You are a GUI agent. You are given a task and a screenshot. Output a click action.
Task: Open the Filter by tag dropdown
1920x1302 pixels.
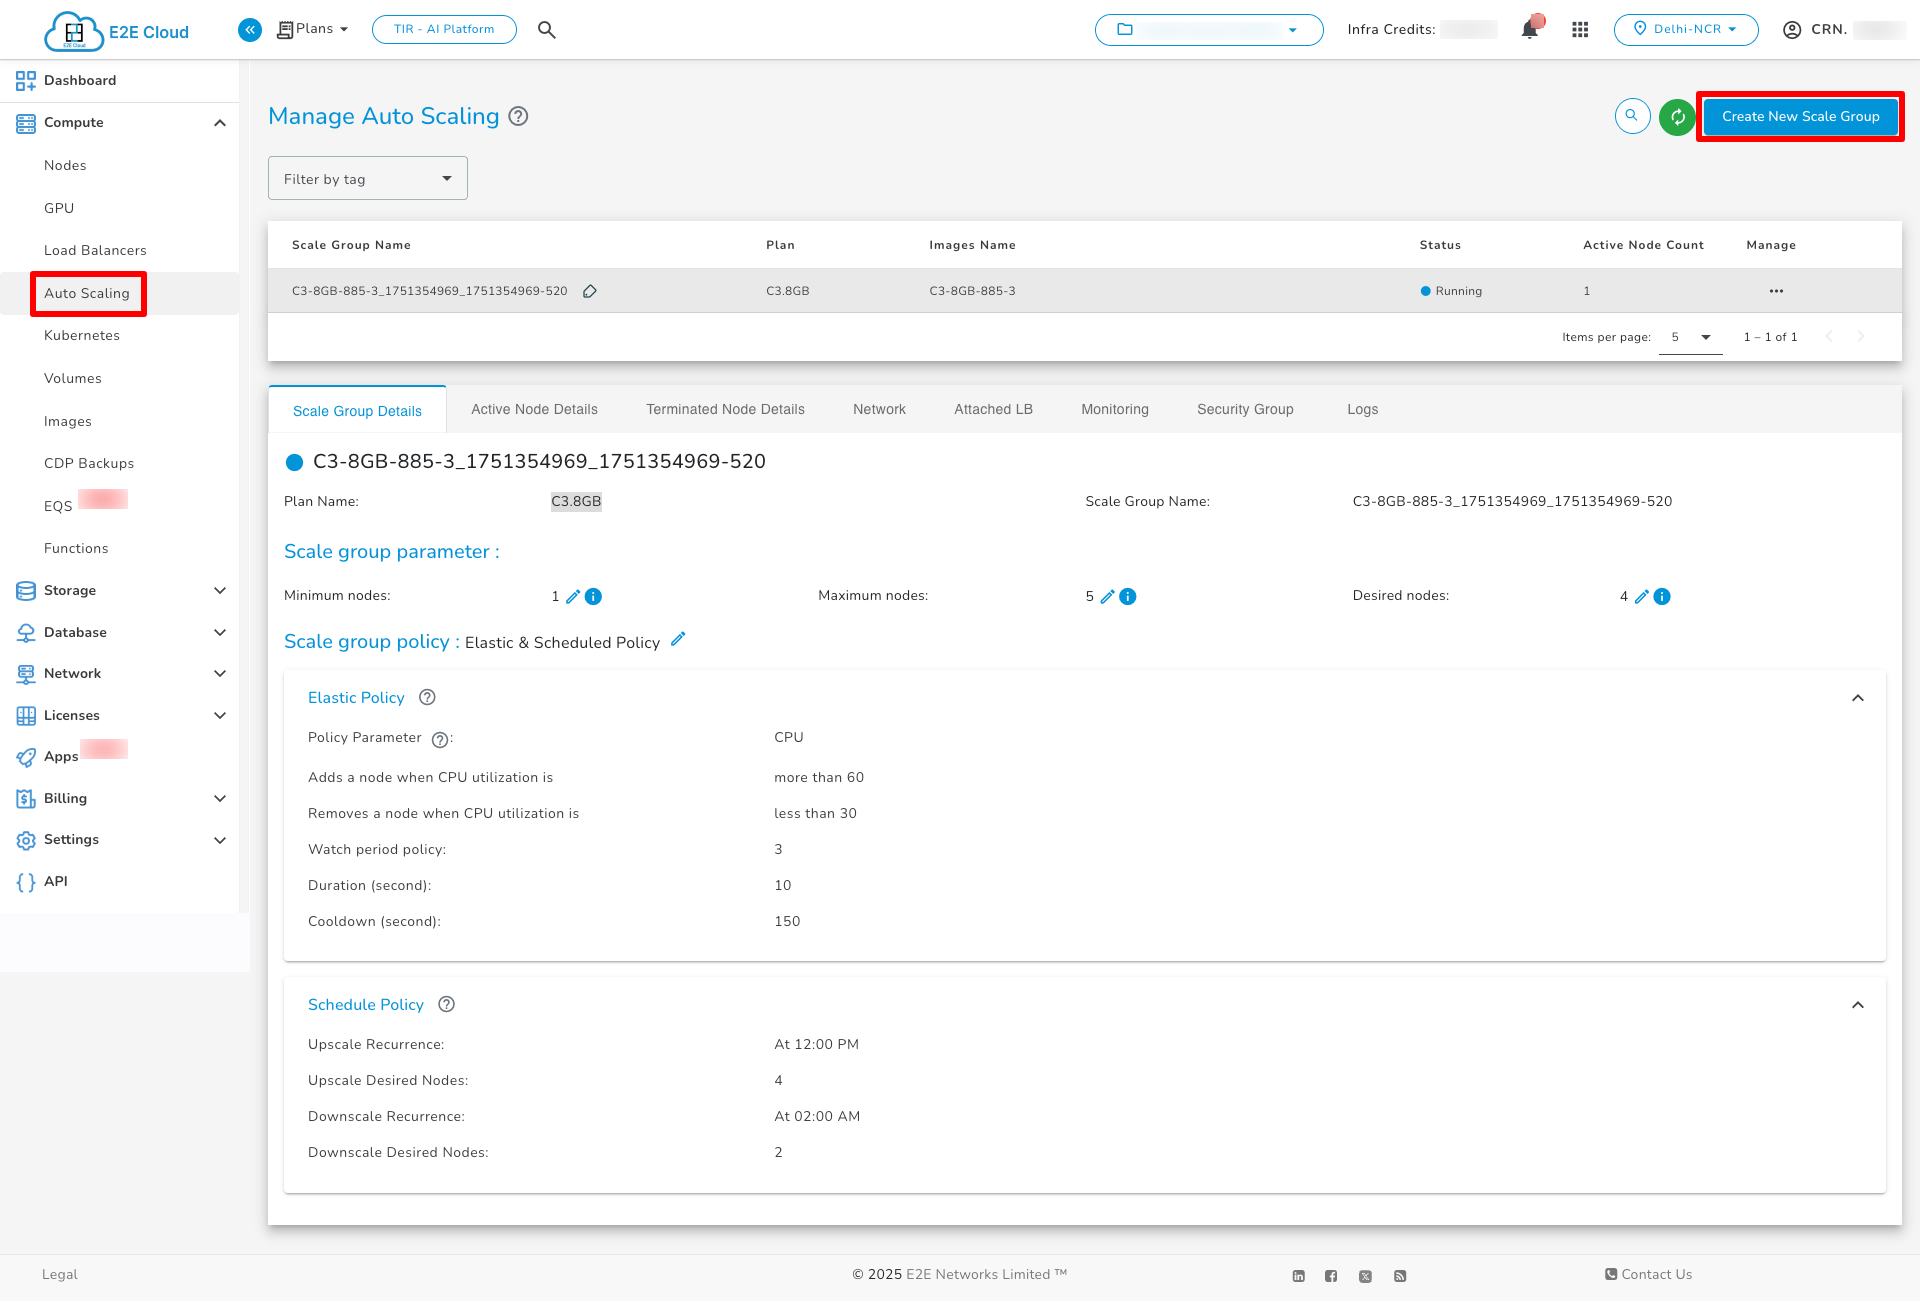(x=367, y=178)
